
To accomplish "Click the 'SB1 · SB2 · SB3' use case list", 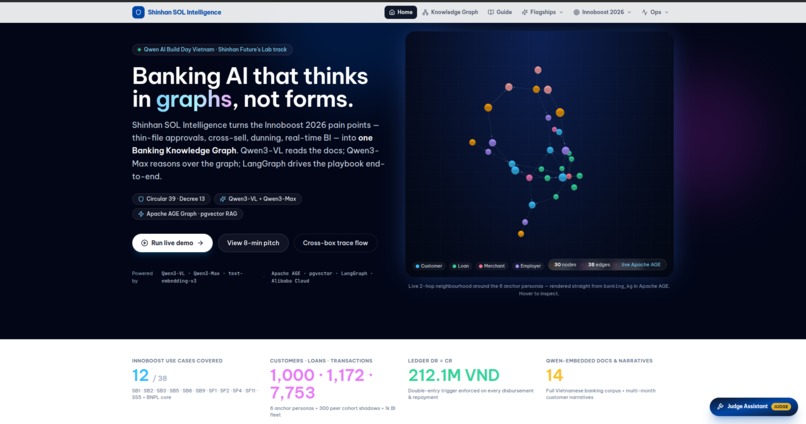I will point(194,394).
